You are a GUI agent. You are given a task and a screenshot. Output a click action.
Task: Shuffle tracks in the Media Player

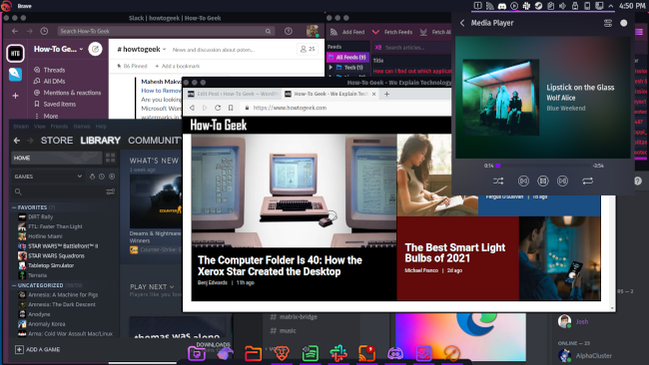498,181
